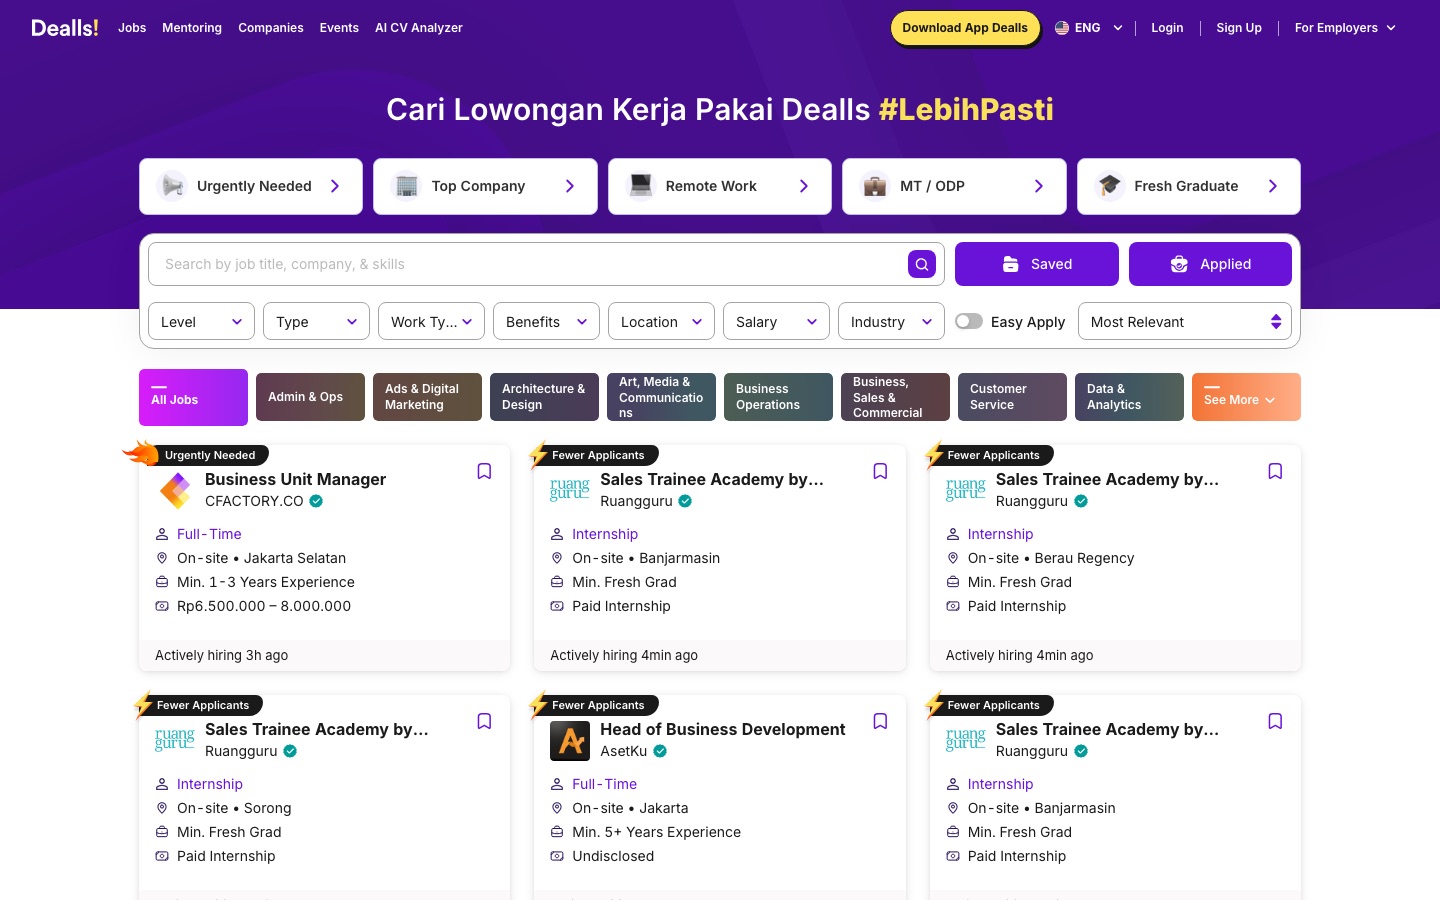Open the Type filter dropdown
This screenshot has height=900, width=1440.
[317, 321]
